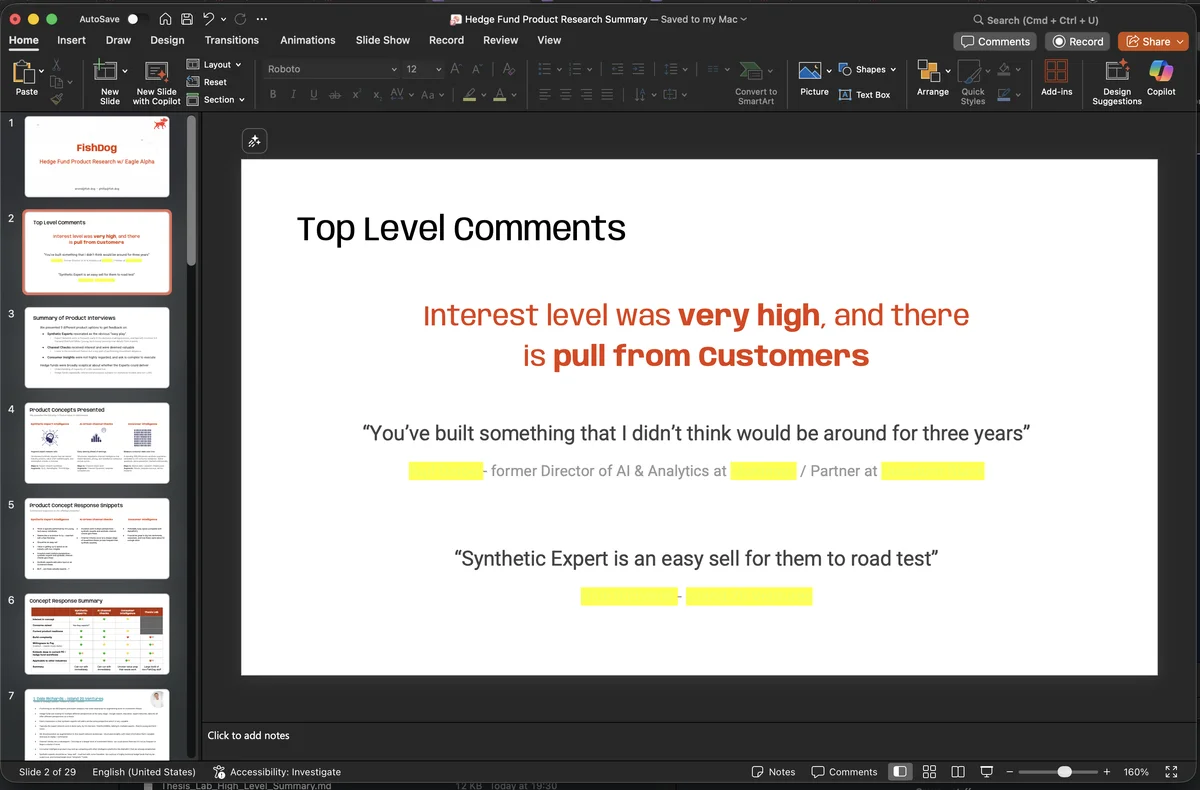Switch to Slide Sorter grid view
Image resolution: width=1200 pixels, height=790 pixels.
point(929,772)
